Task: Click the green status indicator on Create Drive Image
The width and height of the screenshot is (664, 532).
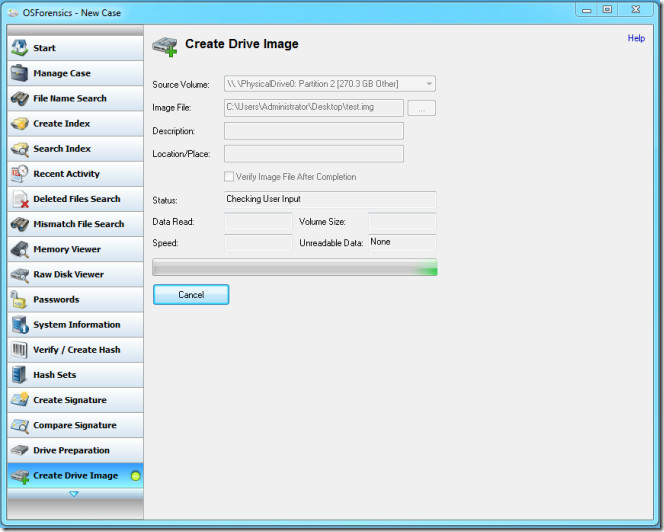Action: point(136,476)
